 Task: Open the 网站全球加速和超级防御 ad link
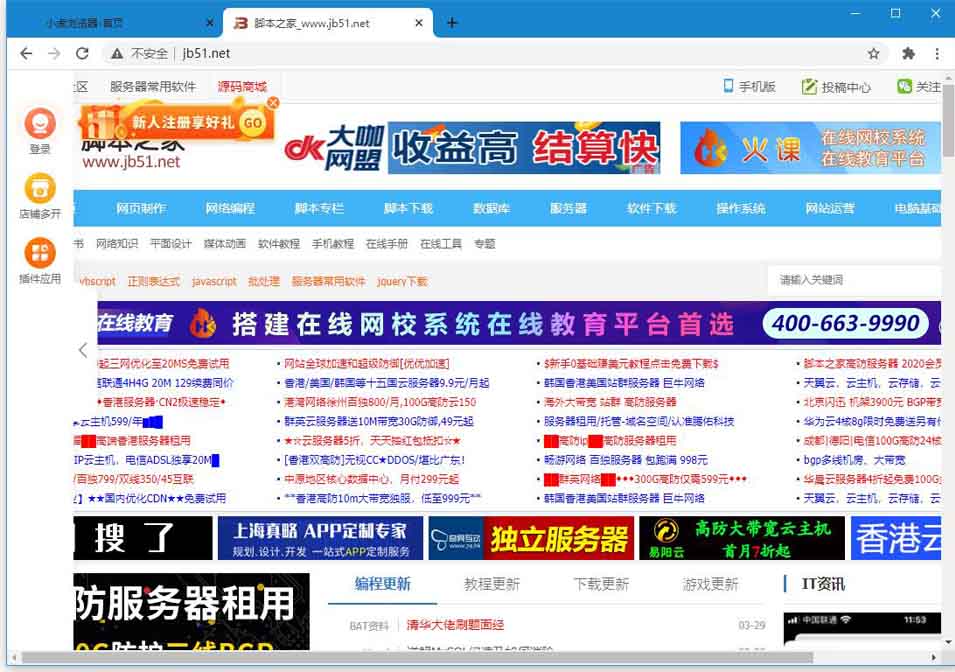click(367, 364)
